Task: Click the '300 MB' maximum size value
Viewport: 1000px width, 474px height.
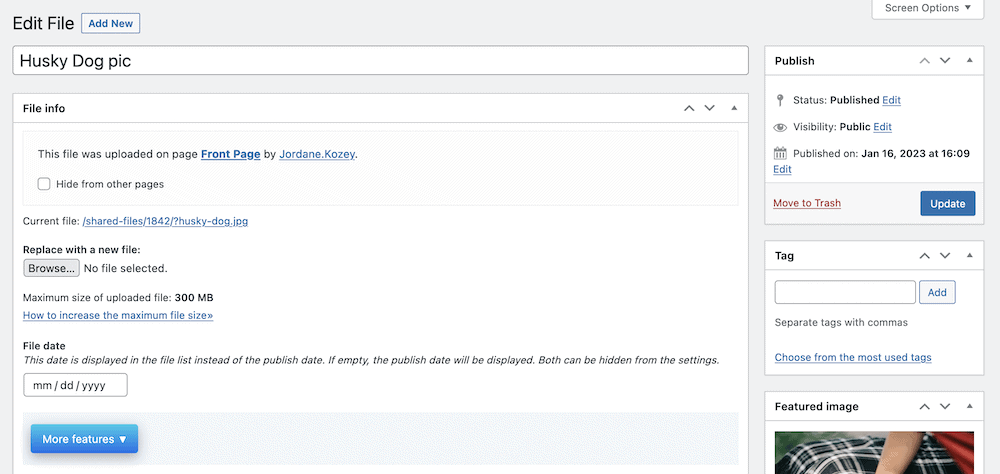Action: click(194, 297)
